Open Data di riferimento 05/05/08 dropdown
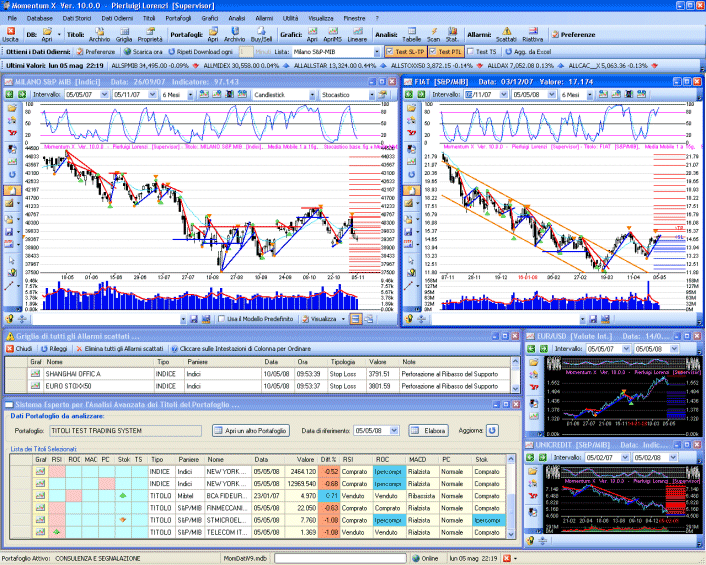The height and width of the screenshot is (565, 706). pos(394,430)
